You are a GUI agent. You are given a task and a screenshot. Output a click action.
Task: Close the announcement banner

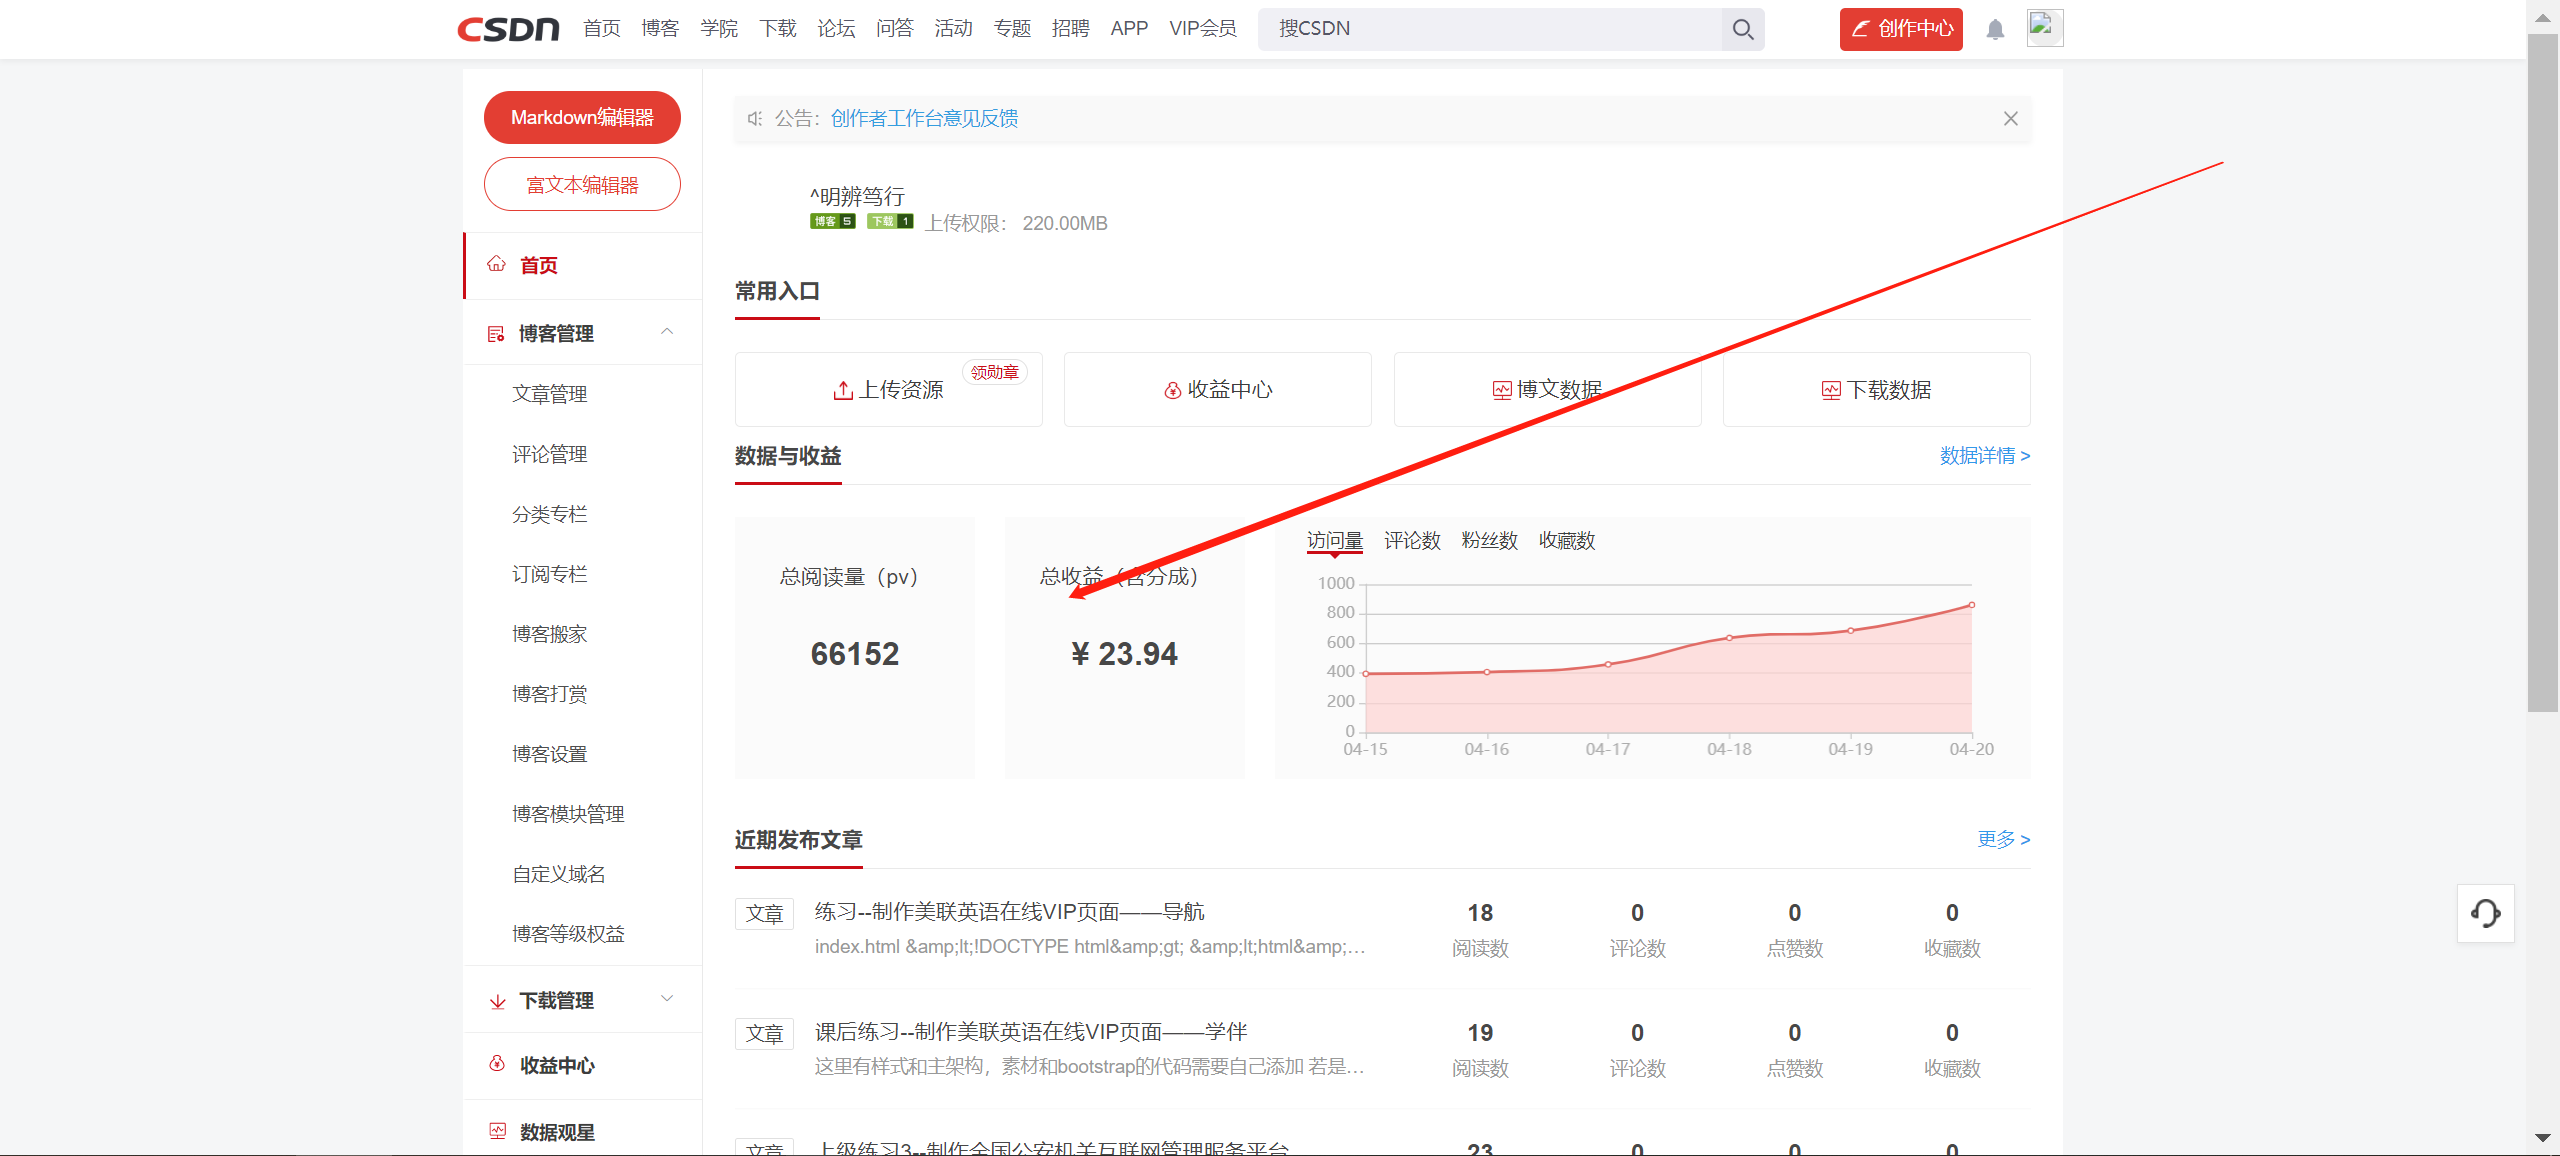[2010, 119]
